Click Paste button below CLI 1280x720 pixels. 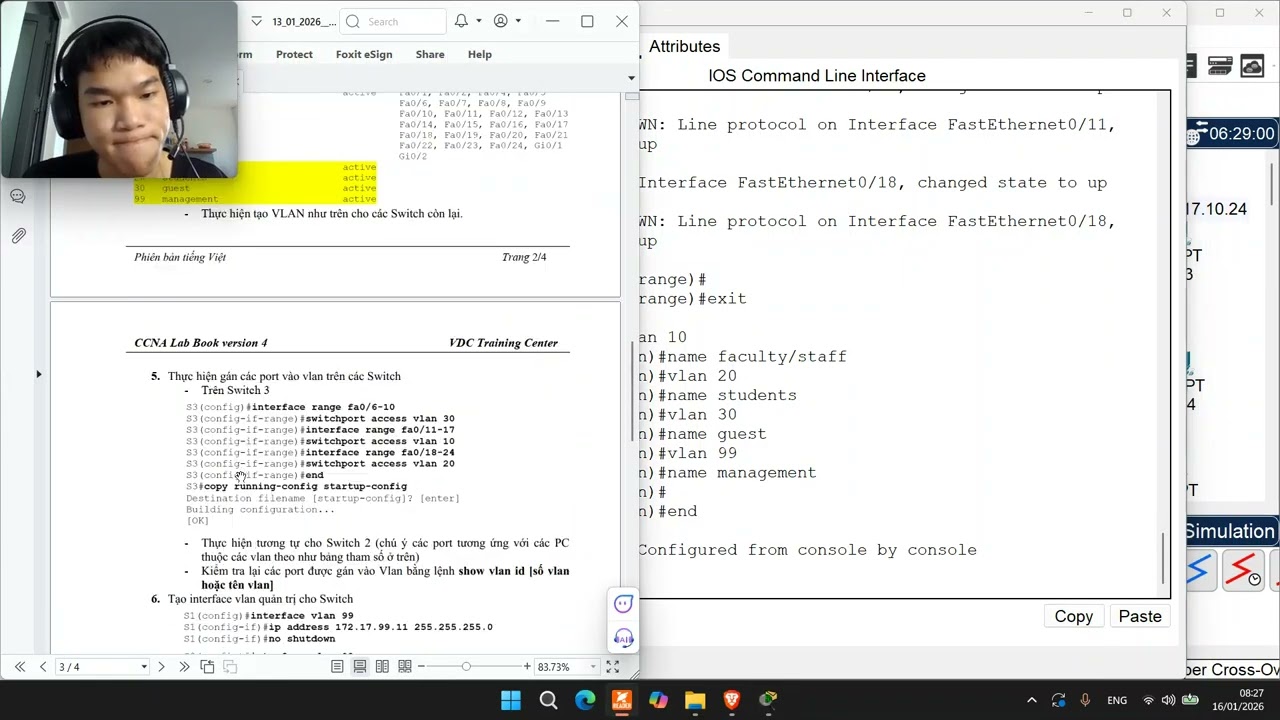tap(1140, 617)
